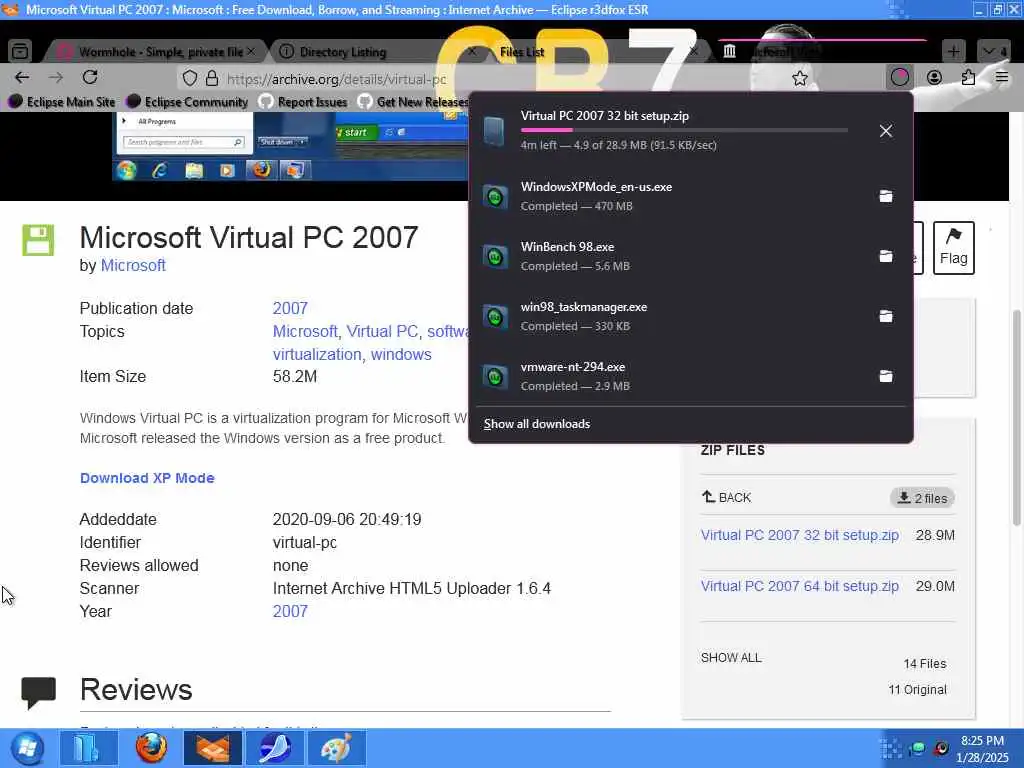Go back with the browser back arrow
This screenshot has height=768, width=1024.
point(22,78)
